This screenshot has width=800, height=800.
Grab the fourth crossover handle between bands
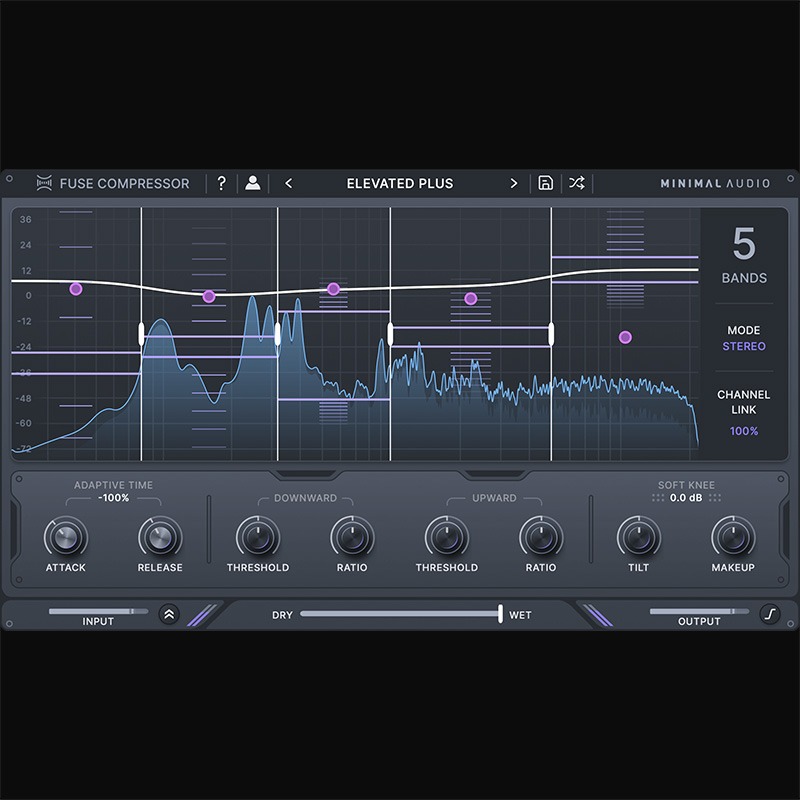pos(551,334)
